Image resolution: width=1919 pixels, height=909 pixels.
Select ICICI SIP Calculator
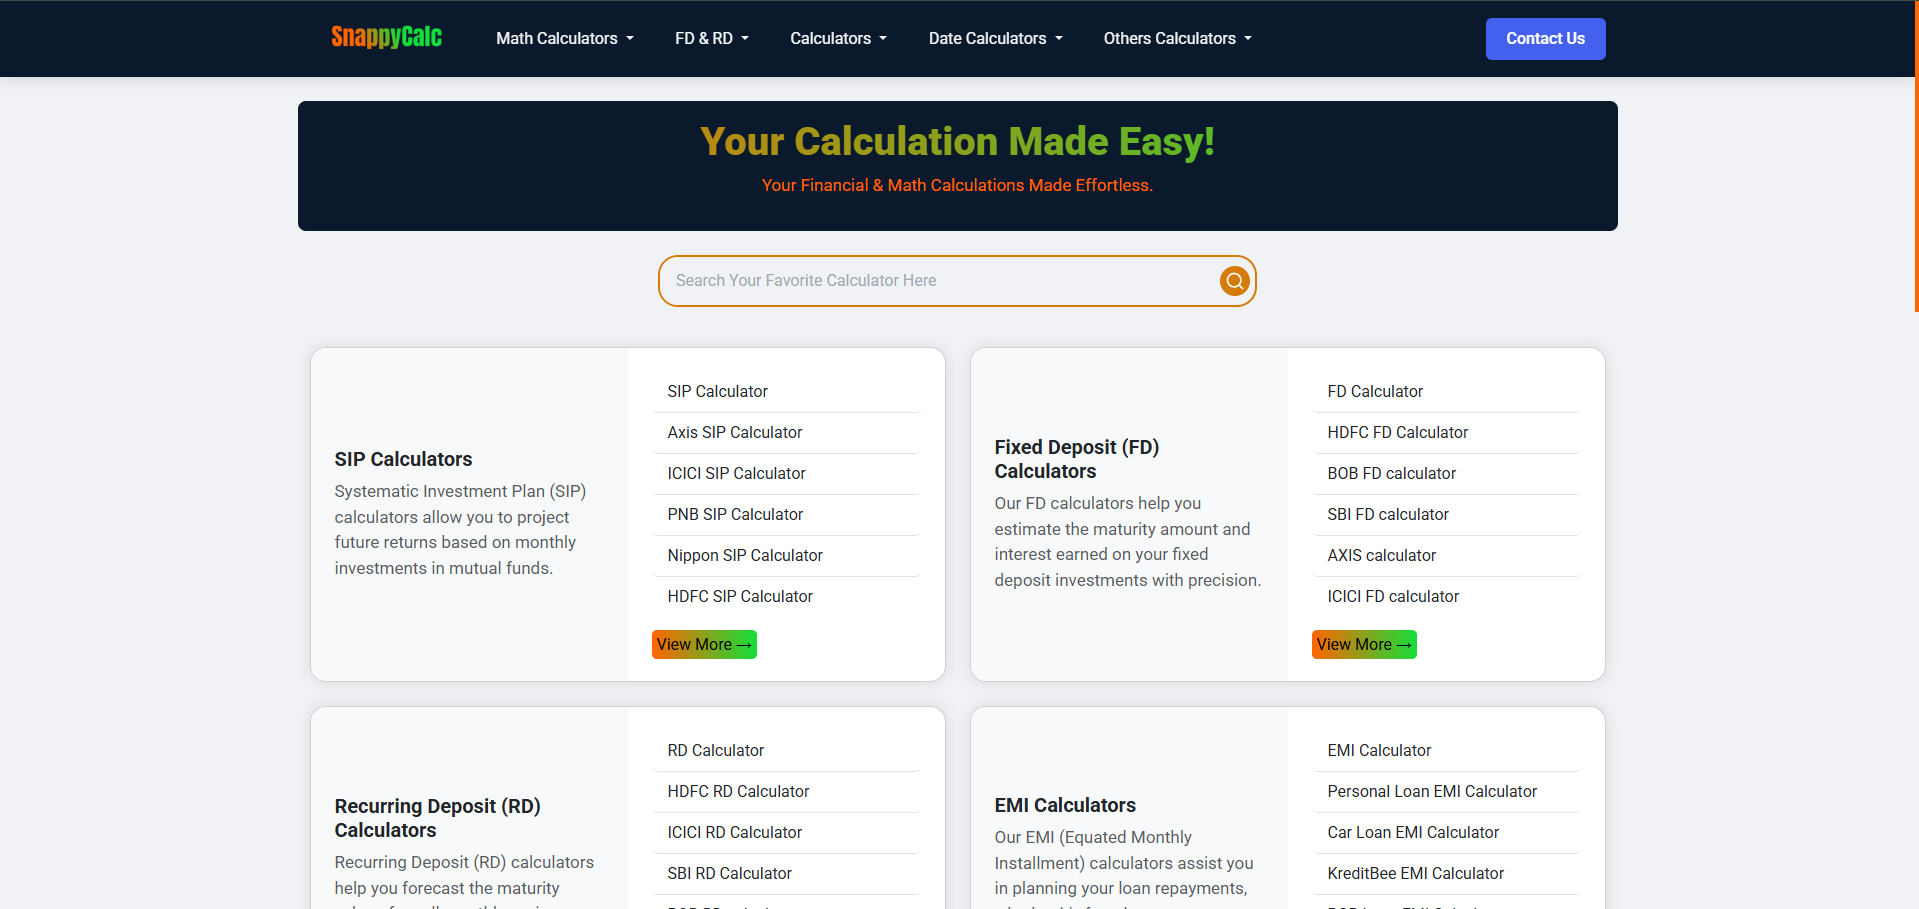pos(786,473)
